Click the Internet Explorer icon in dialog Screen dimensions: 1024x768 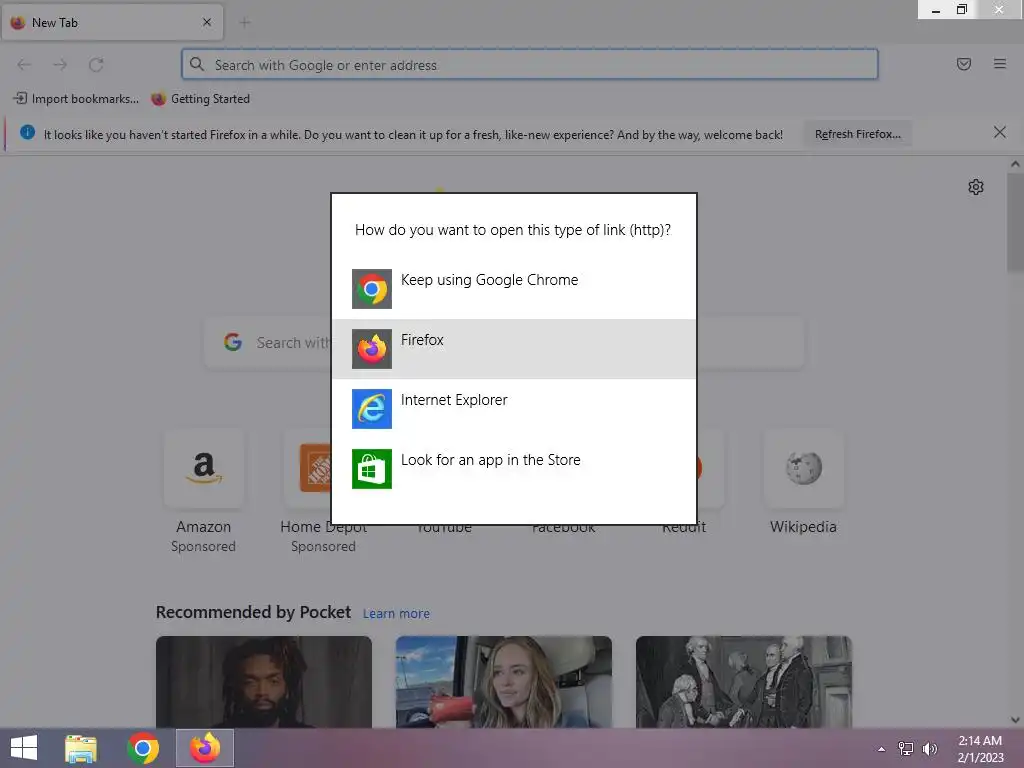372,409
